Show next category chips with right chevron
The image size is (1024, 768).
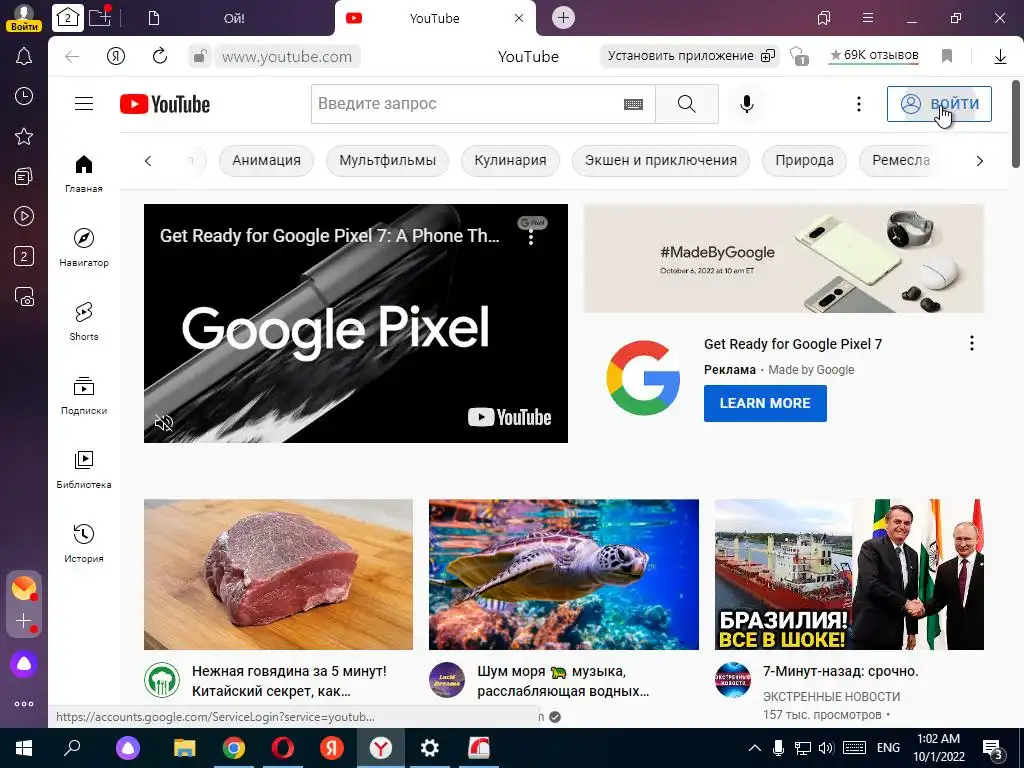(x=979, y=161)
